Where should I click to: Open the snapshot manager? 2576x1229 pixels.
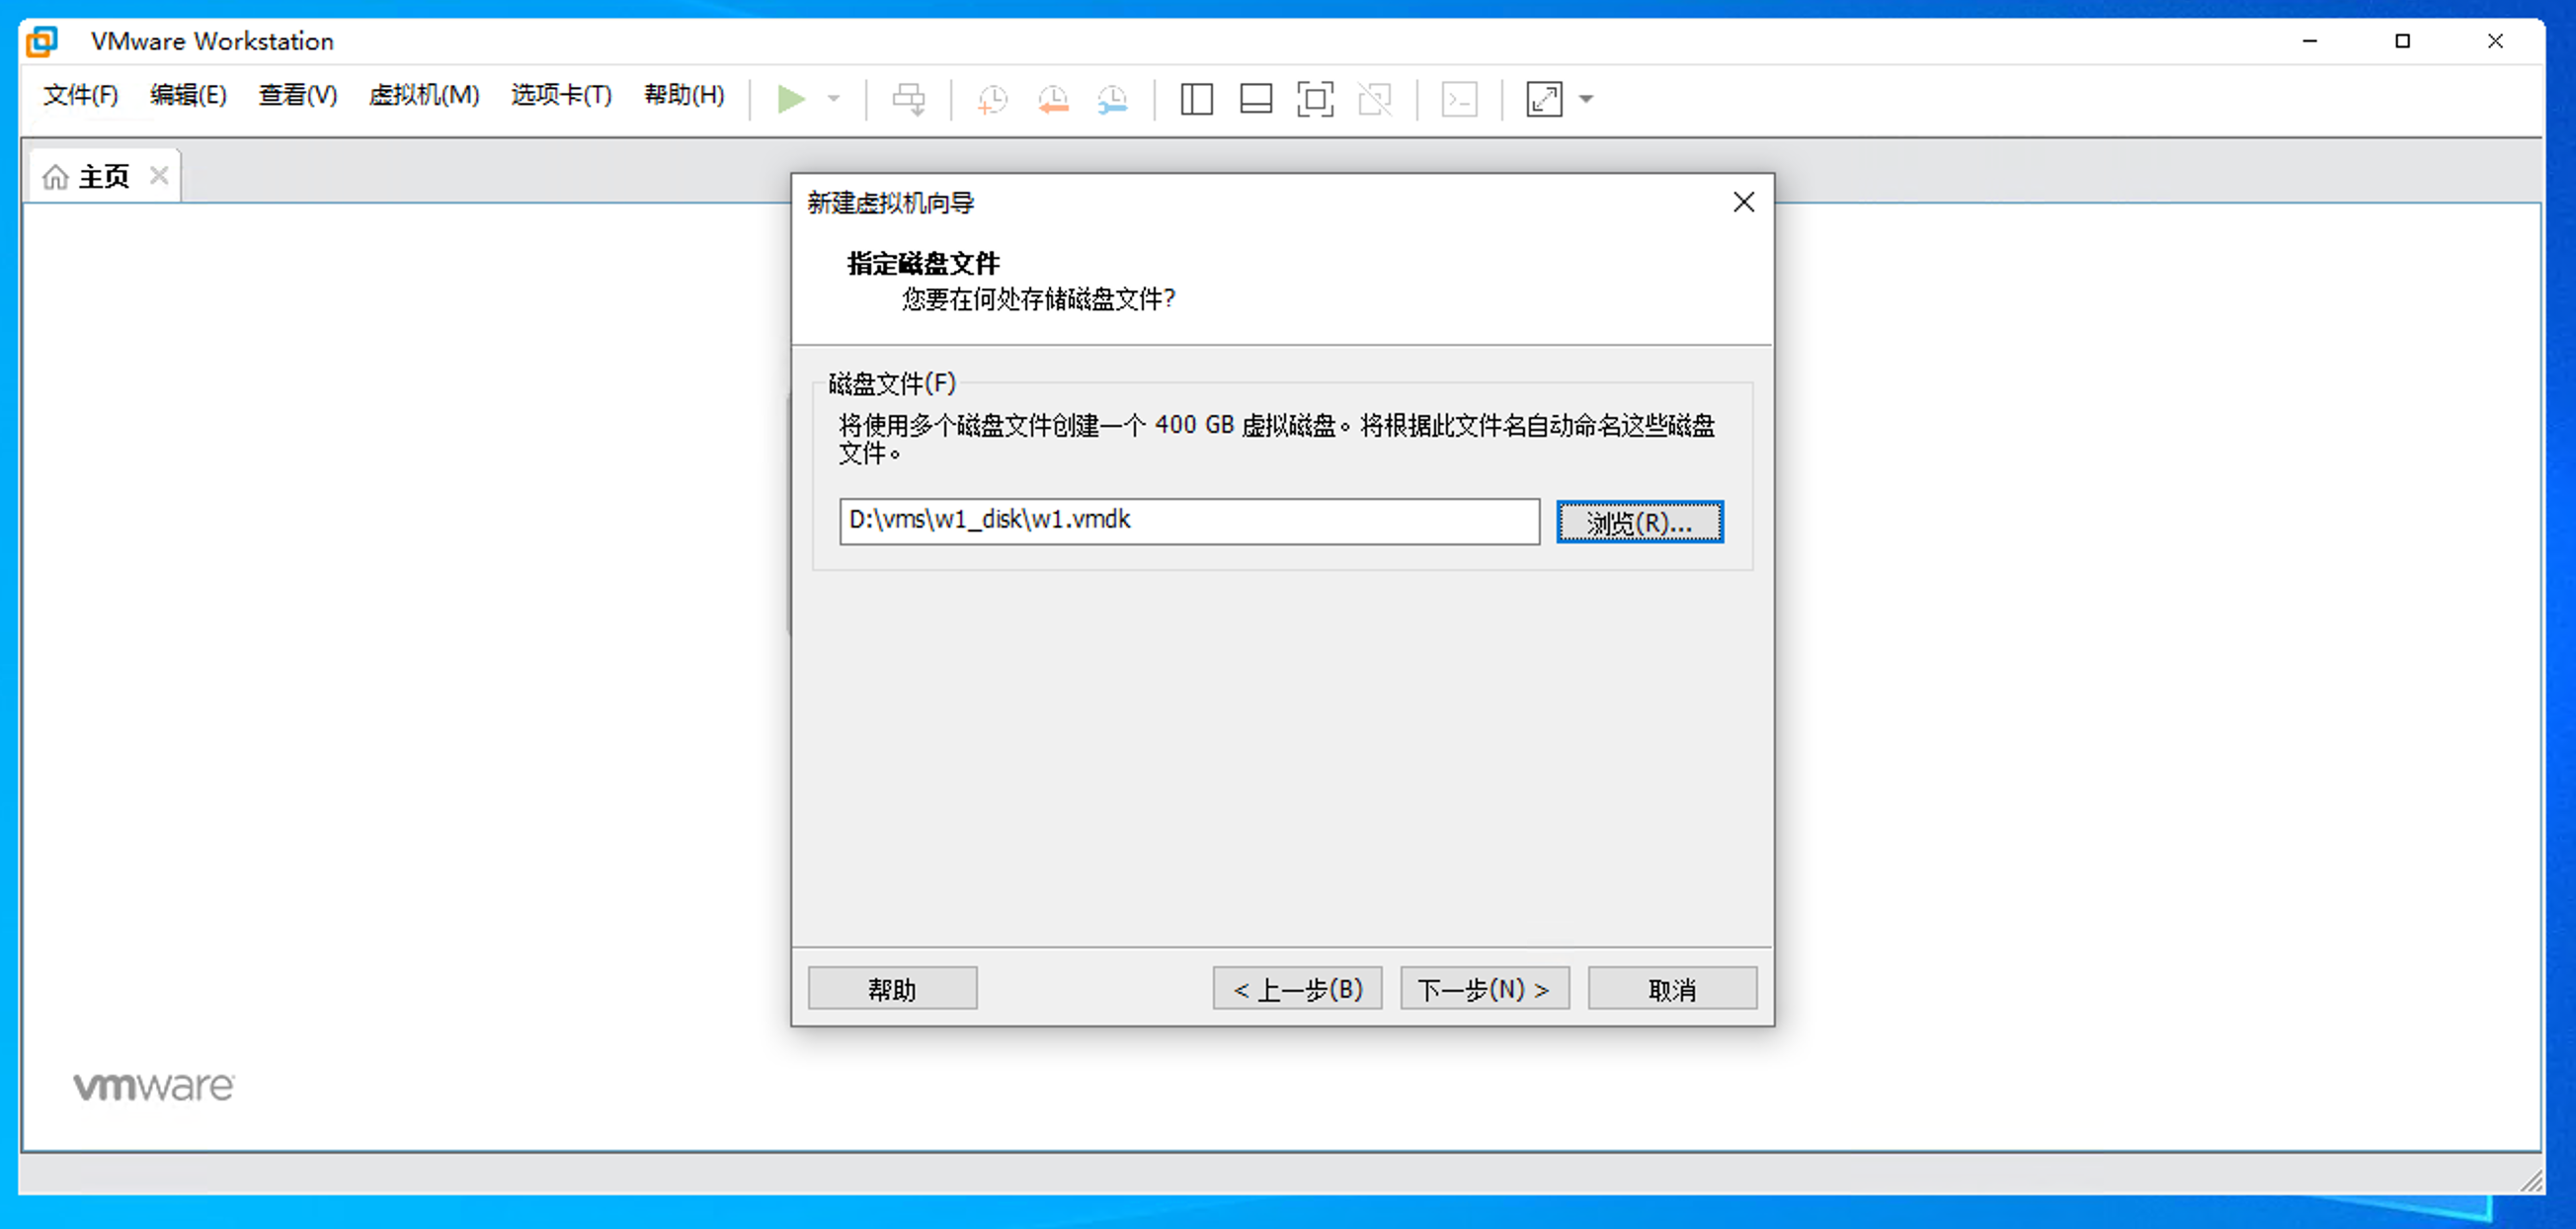click(x=1112, y=99)
